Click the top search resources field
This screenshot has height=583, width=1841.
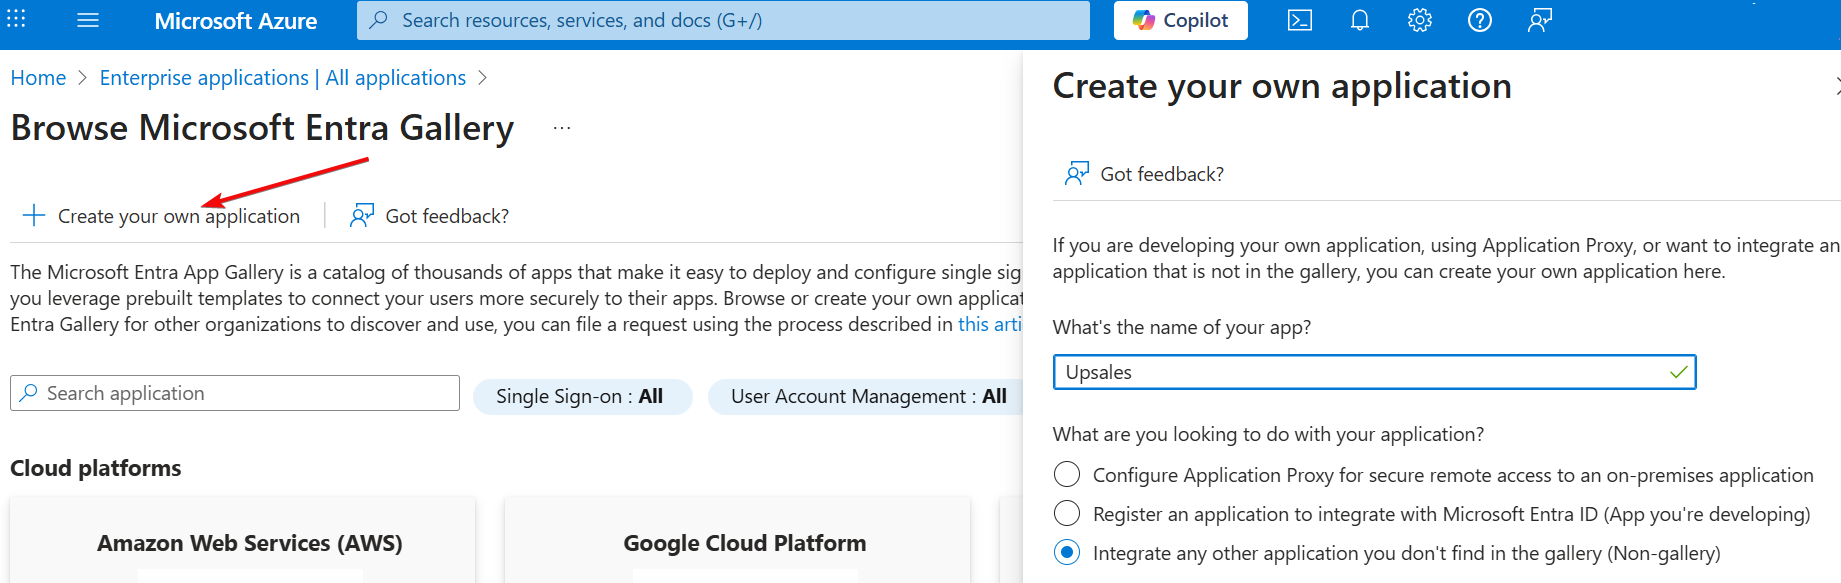pyautogui.click(x=723, y=20)
